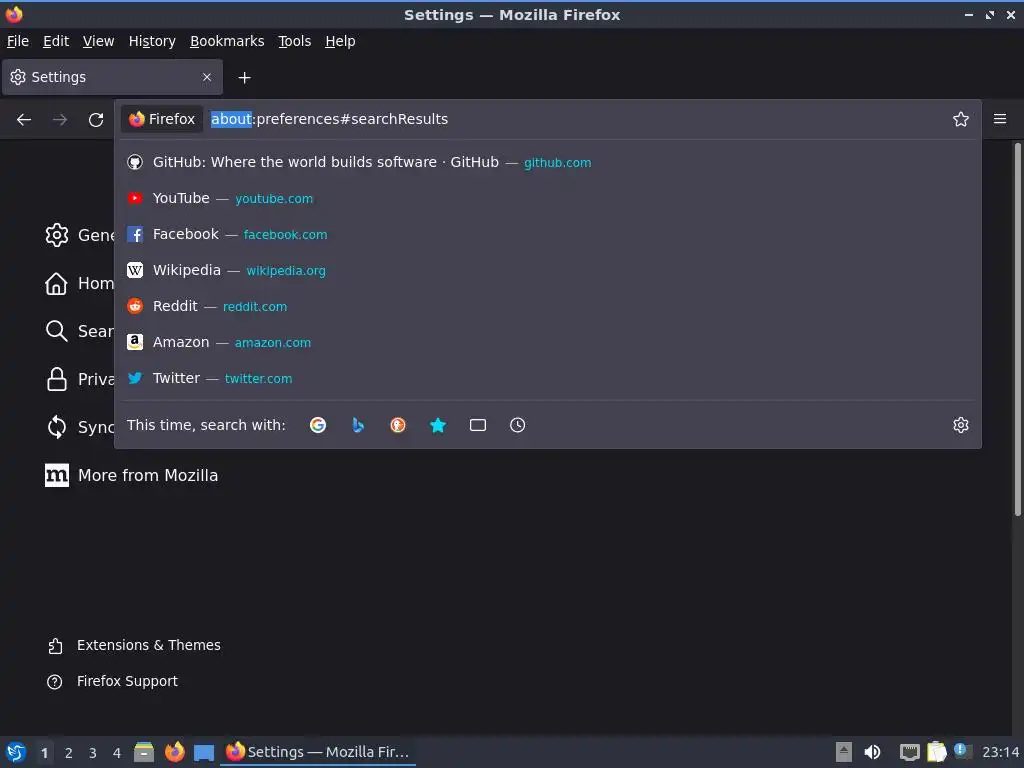Open the History menu
Screen dimensions: 1024x768
click(x=152, y=41)
